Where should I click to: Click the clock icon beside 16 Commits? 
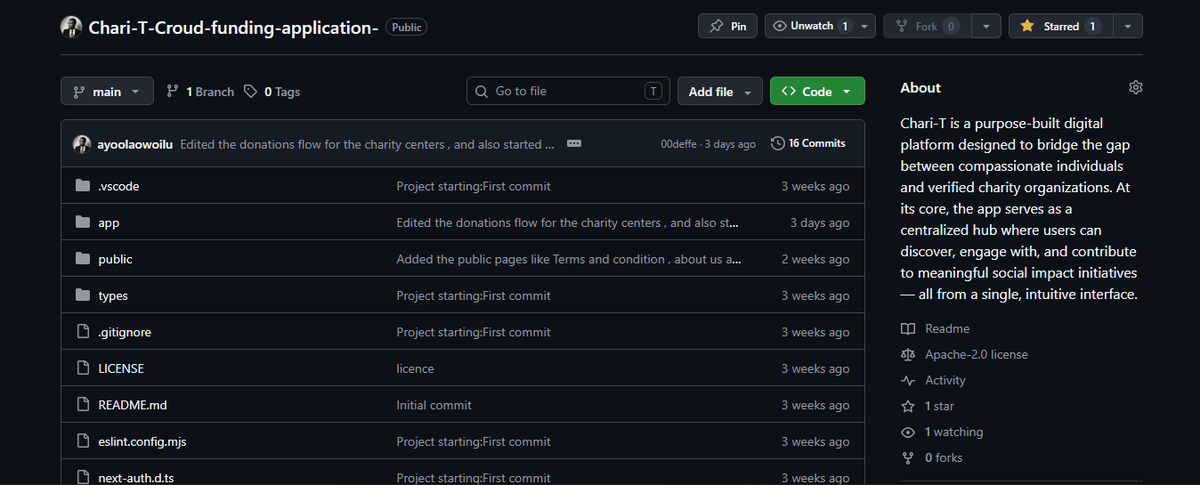pos(778,144)
